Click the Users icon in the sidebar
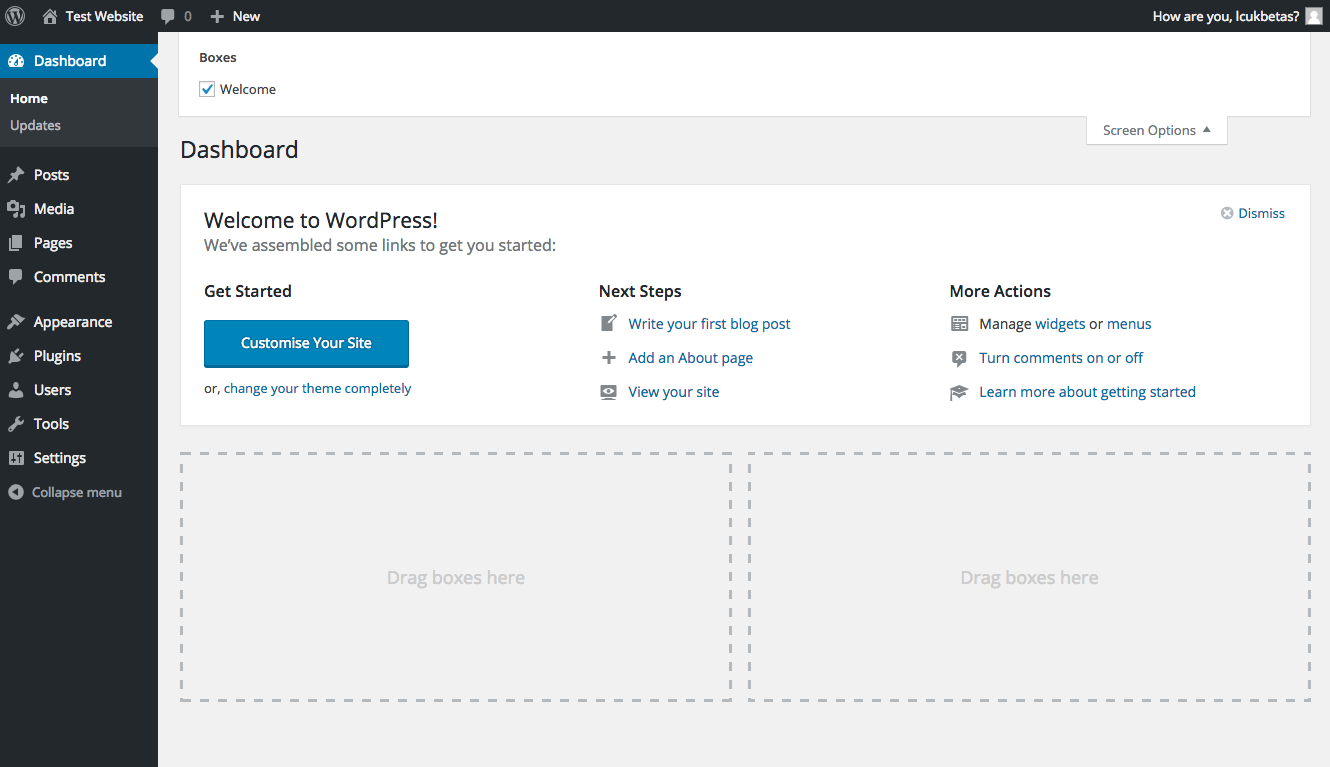 (x=18, y=389)
